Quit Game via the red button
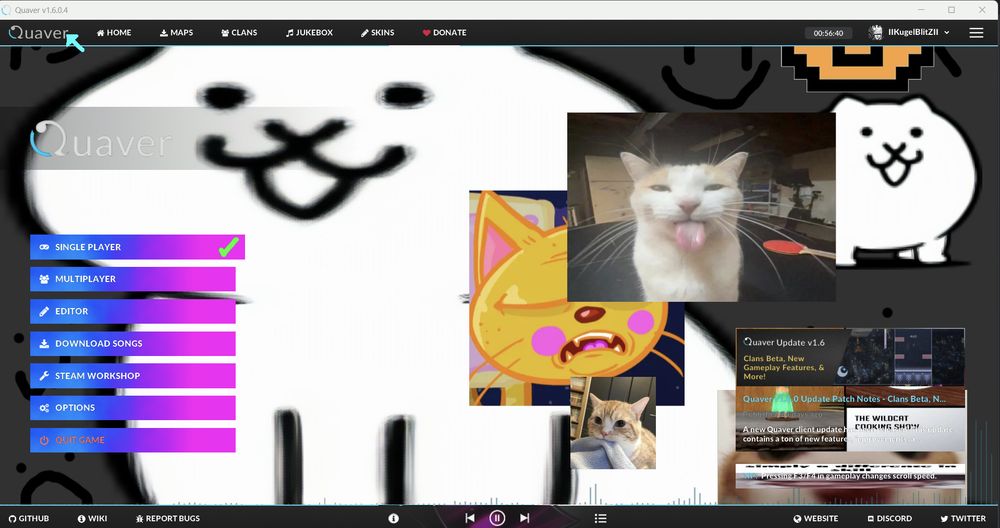Image resolution: width=1000 pixels, height=528 pixels. point(133,440)
